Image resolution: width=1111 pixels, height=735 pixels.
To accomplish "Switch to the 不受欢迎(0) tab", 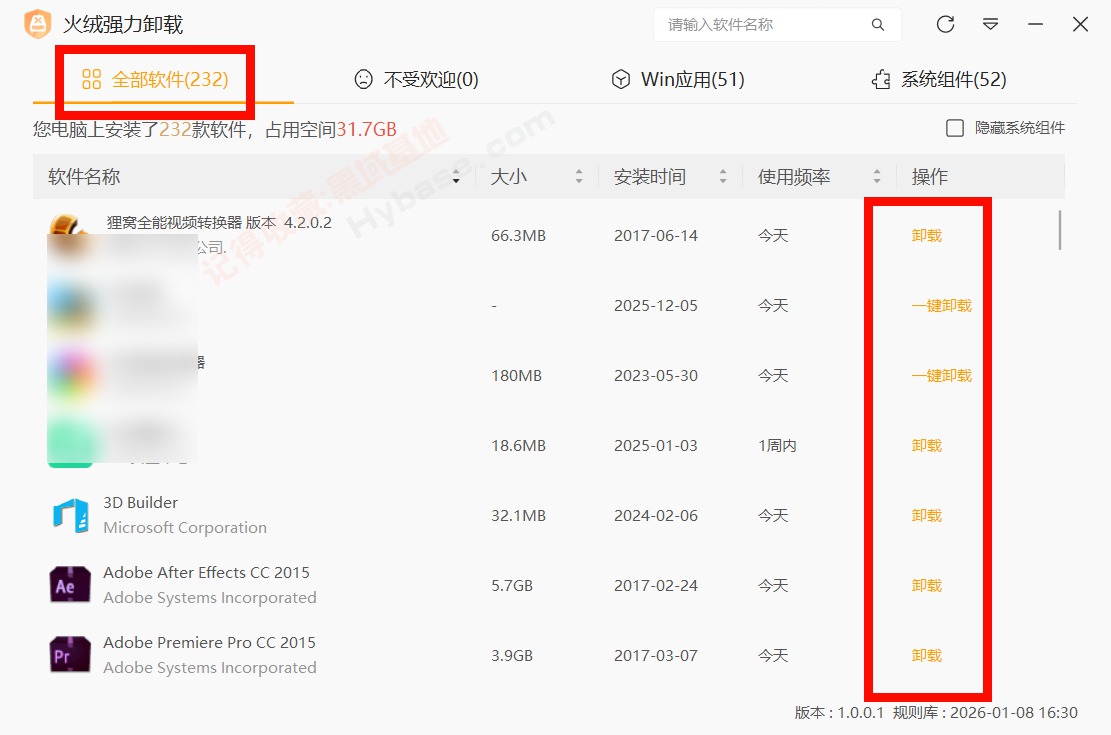I will [x=417, y=80].
